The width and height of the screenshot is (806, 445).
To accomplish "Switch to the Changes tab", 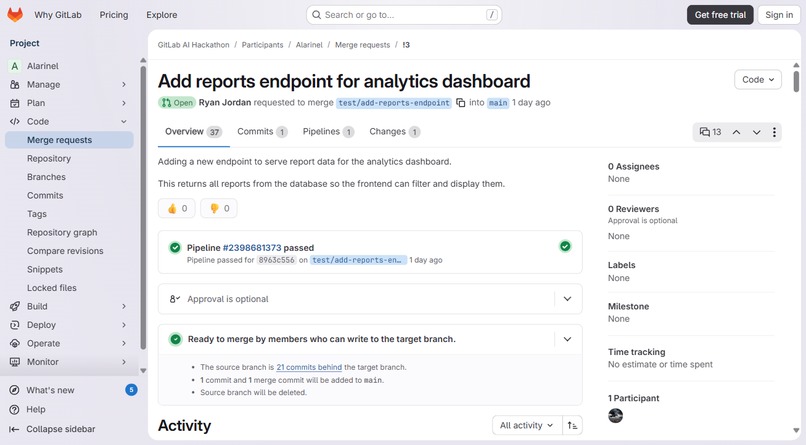I will click(395, 132).
